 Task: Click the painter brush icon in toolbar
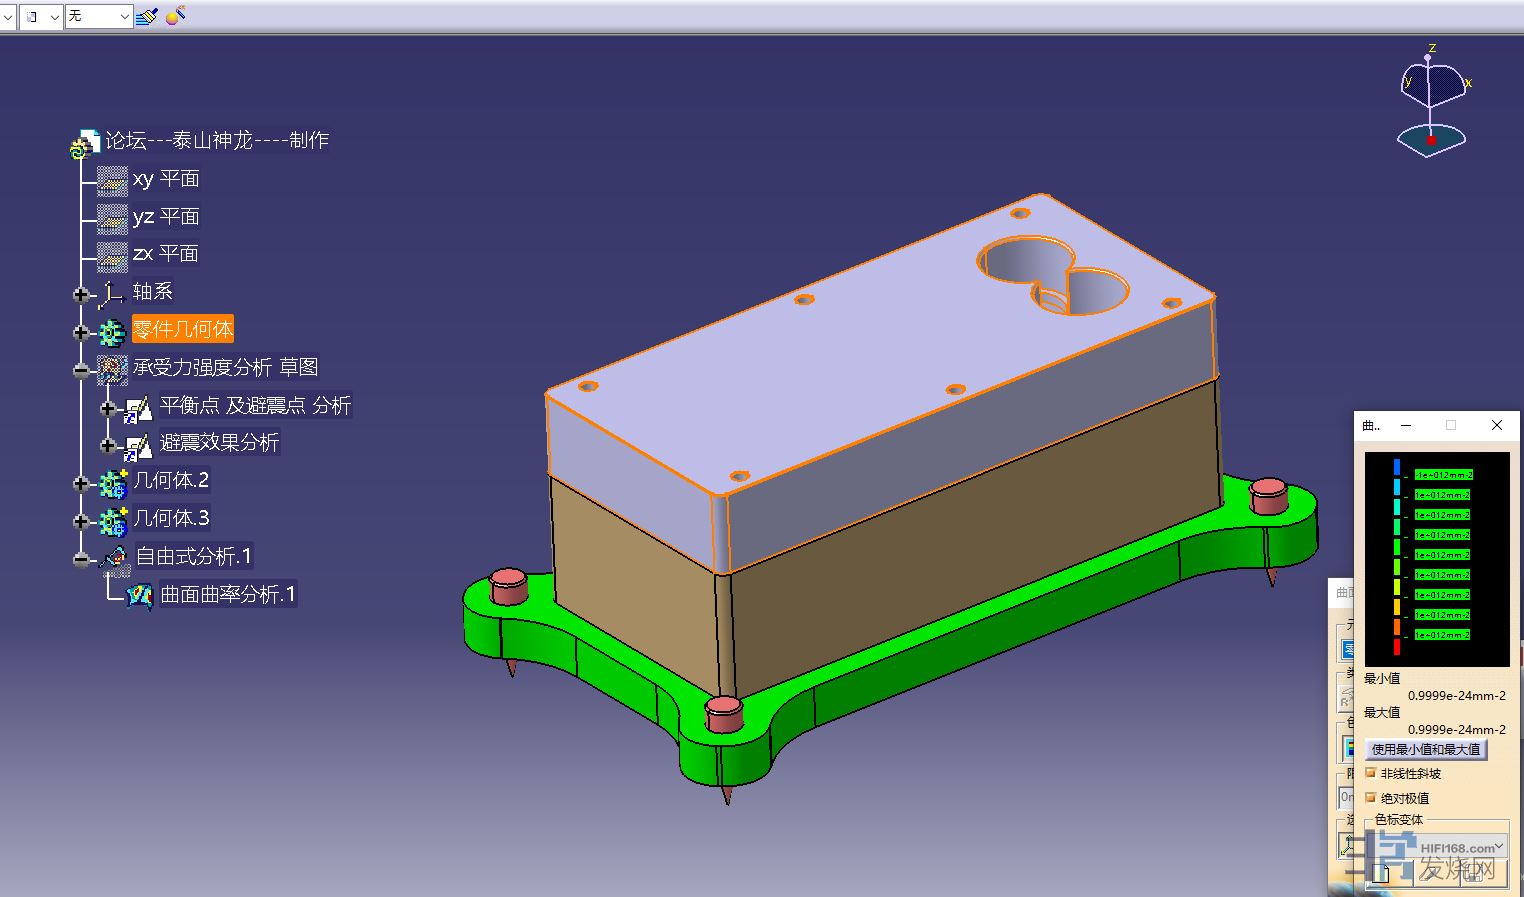147,16
